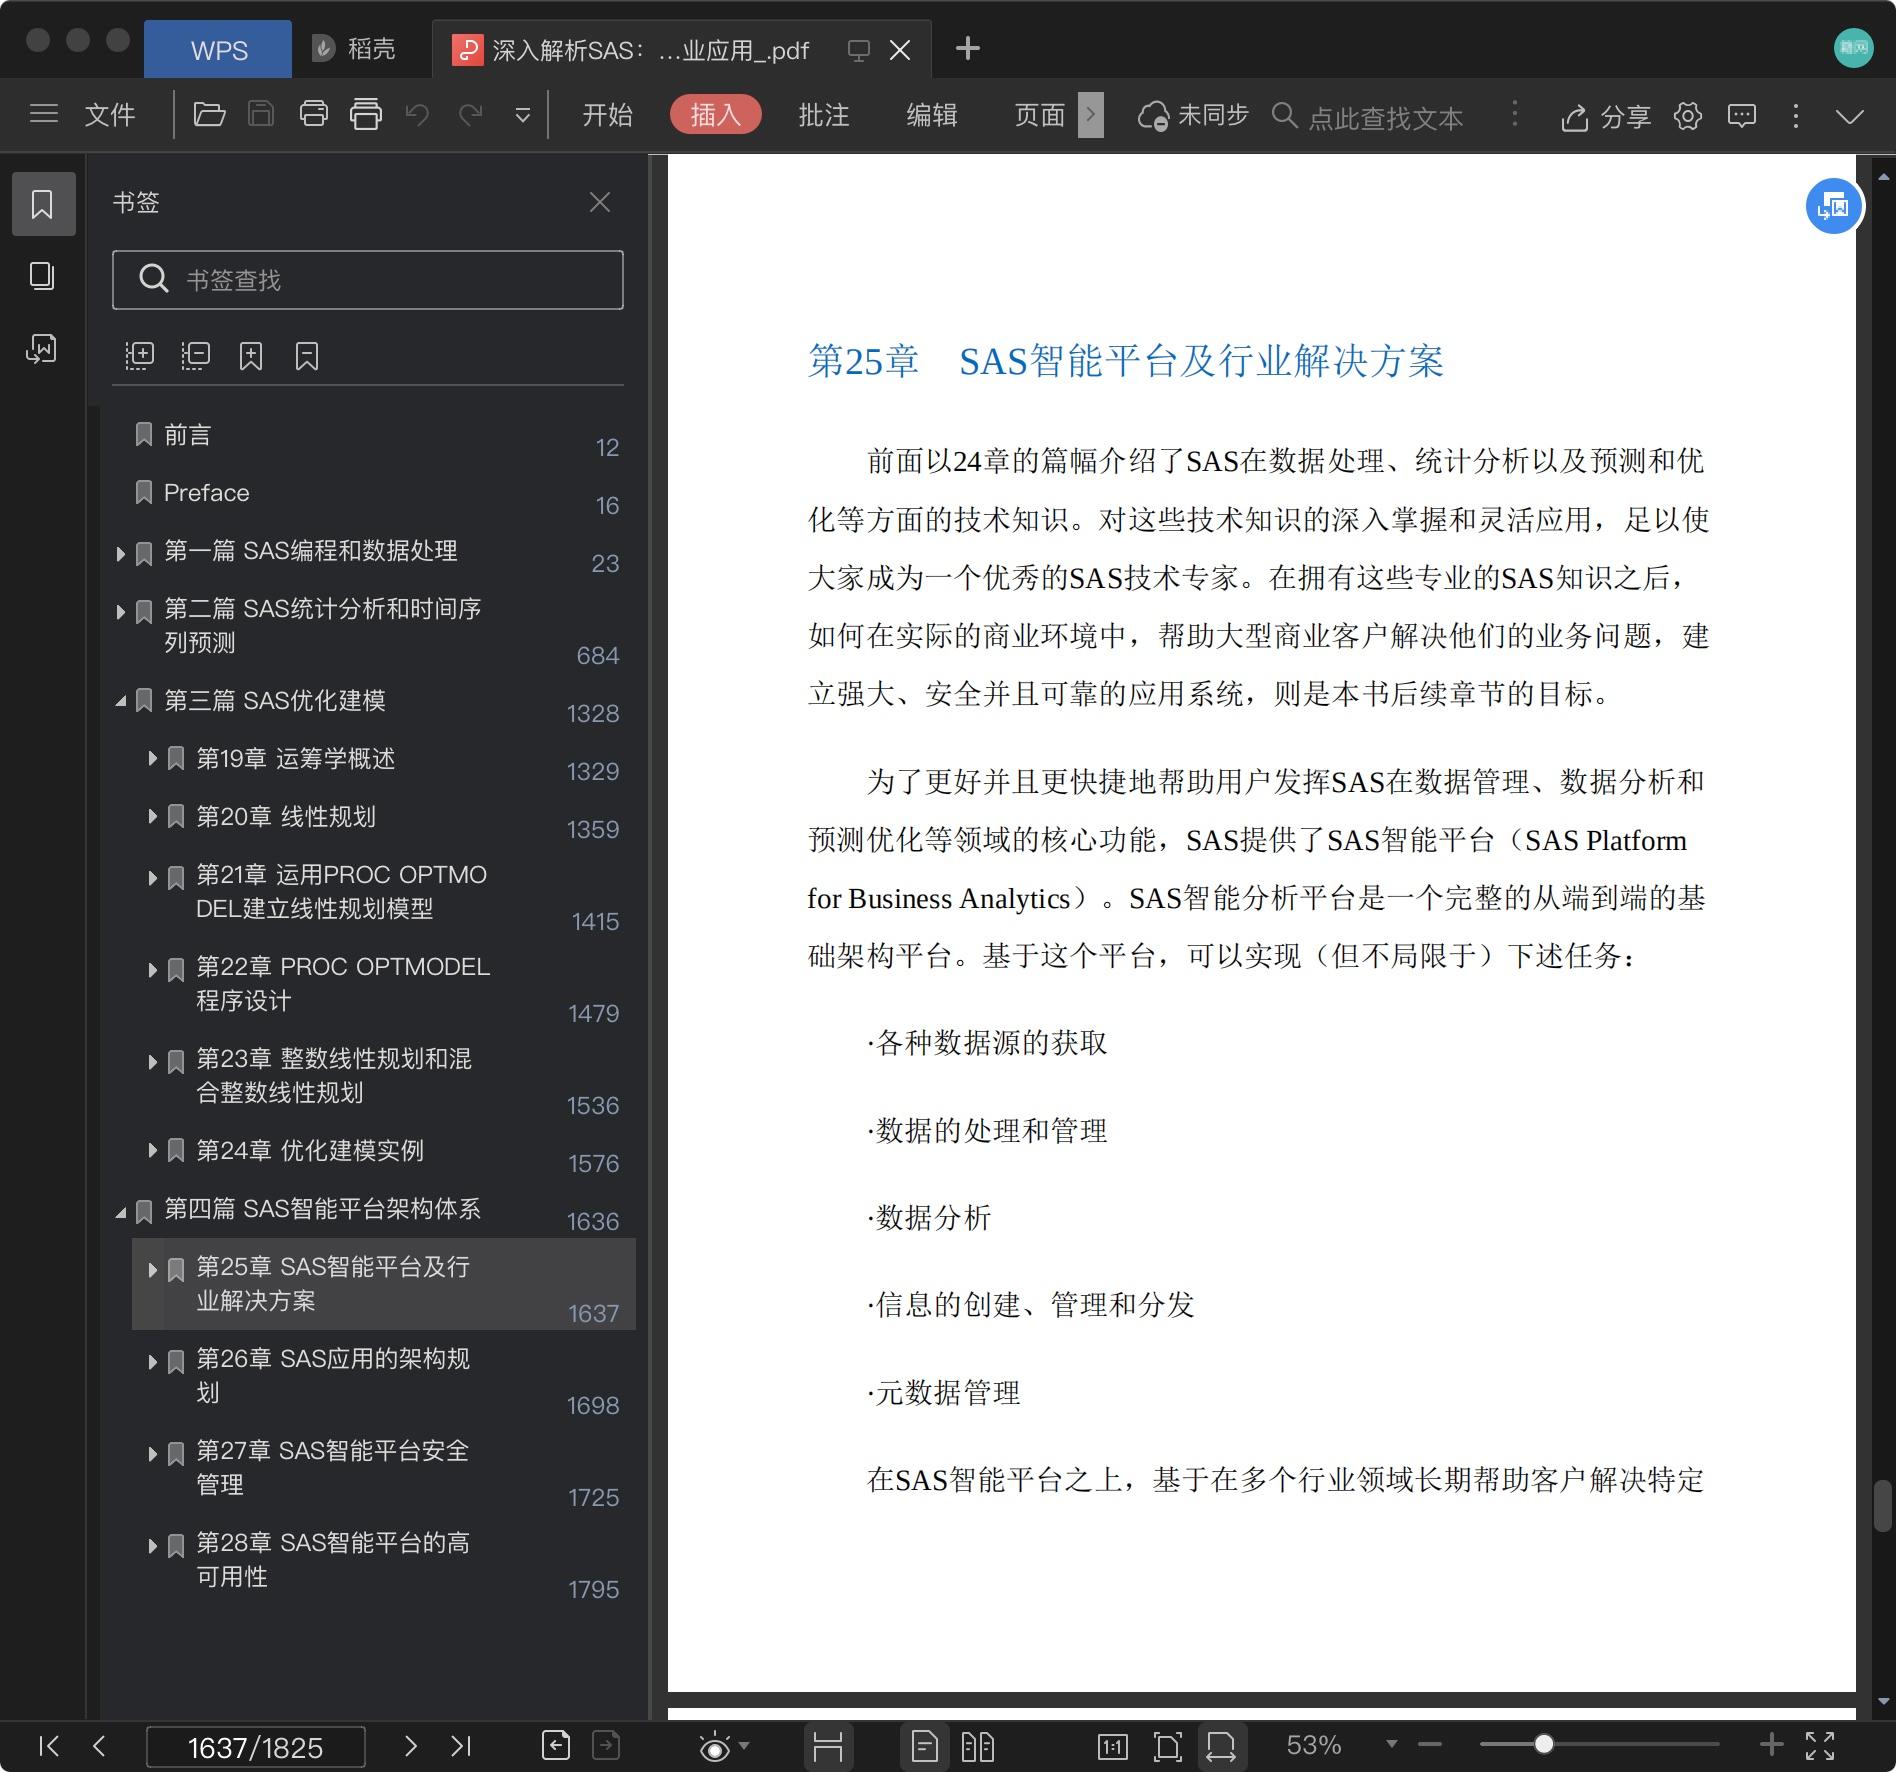
Task: Add a new bookmark with the bookmark-plus icon
Action: pos(251,355)
